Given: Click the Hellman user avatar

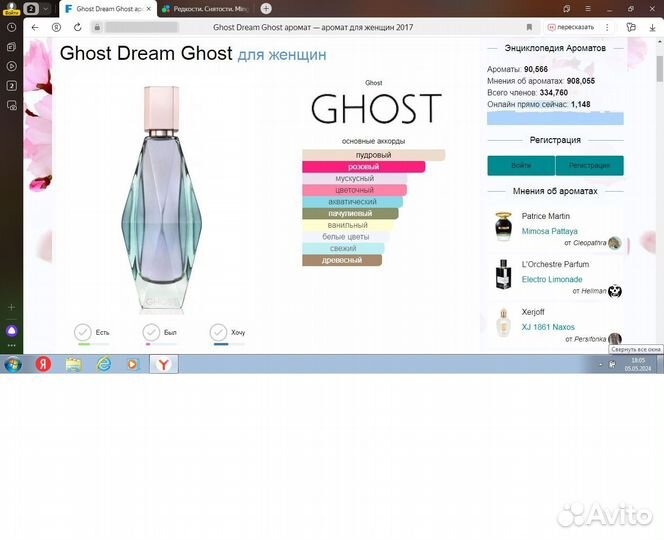Looking at the screenshot, I should (614, 291).
